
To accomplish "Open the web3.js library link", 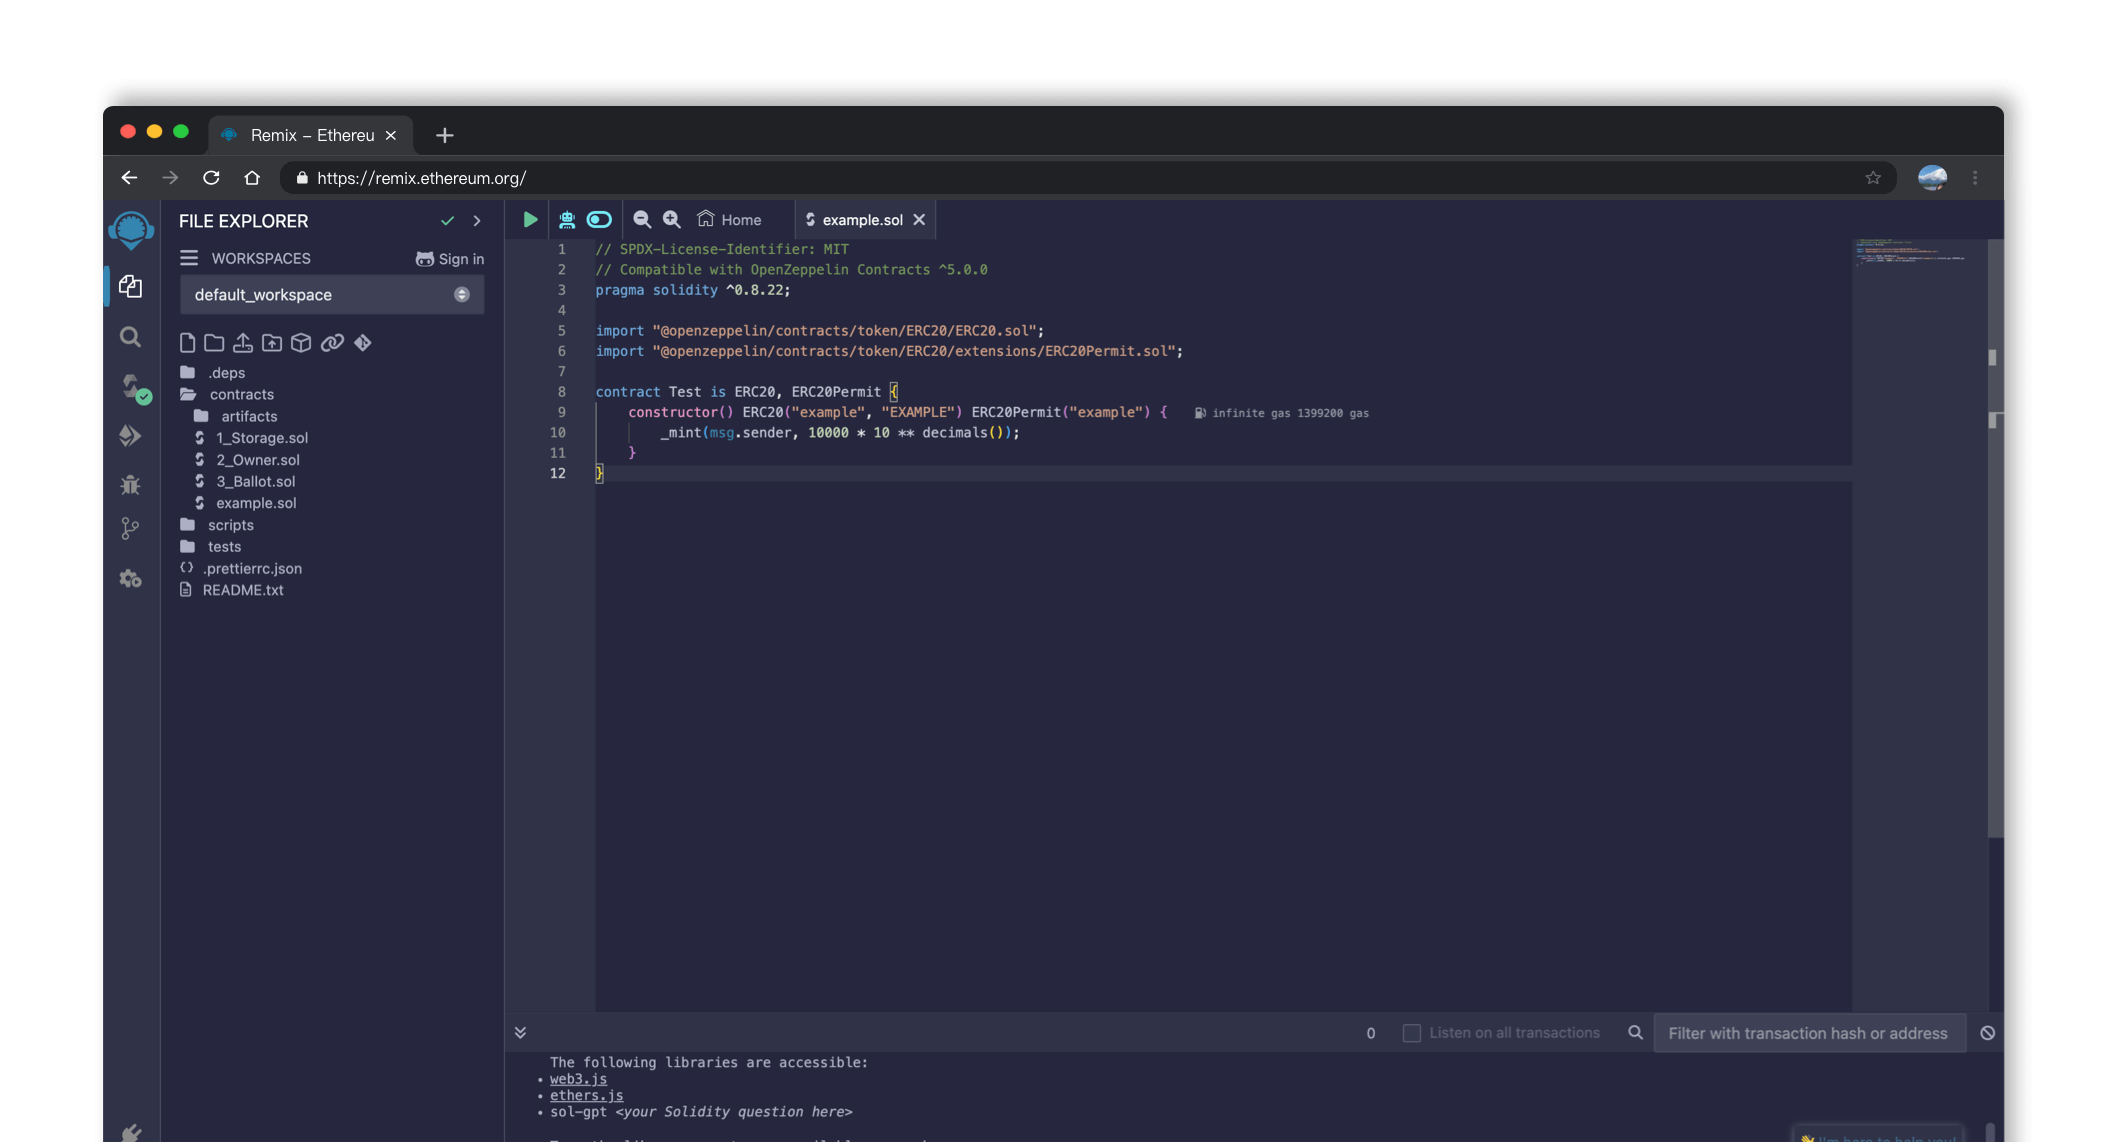I will (577, 1079).
